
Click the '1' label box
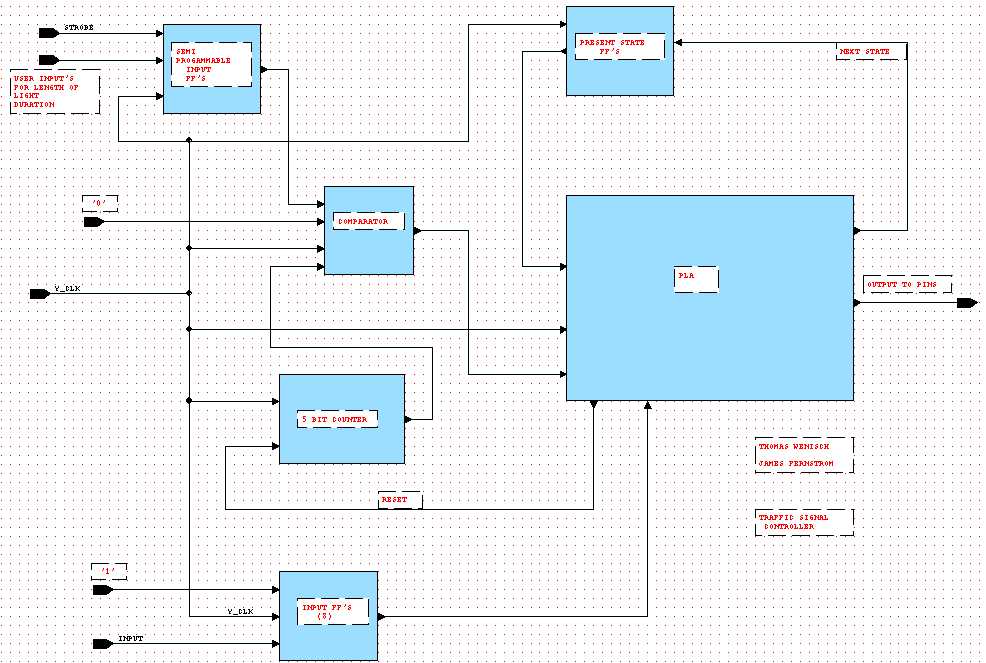109,572
